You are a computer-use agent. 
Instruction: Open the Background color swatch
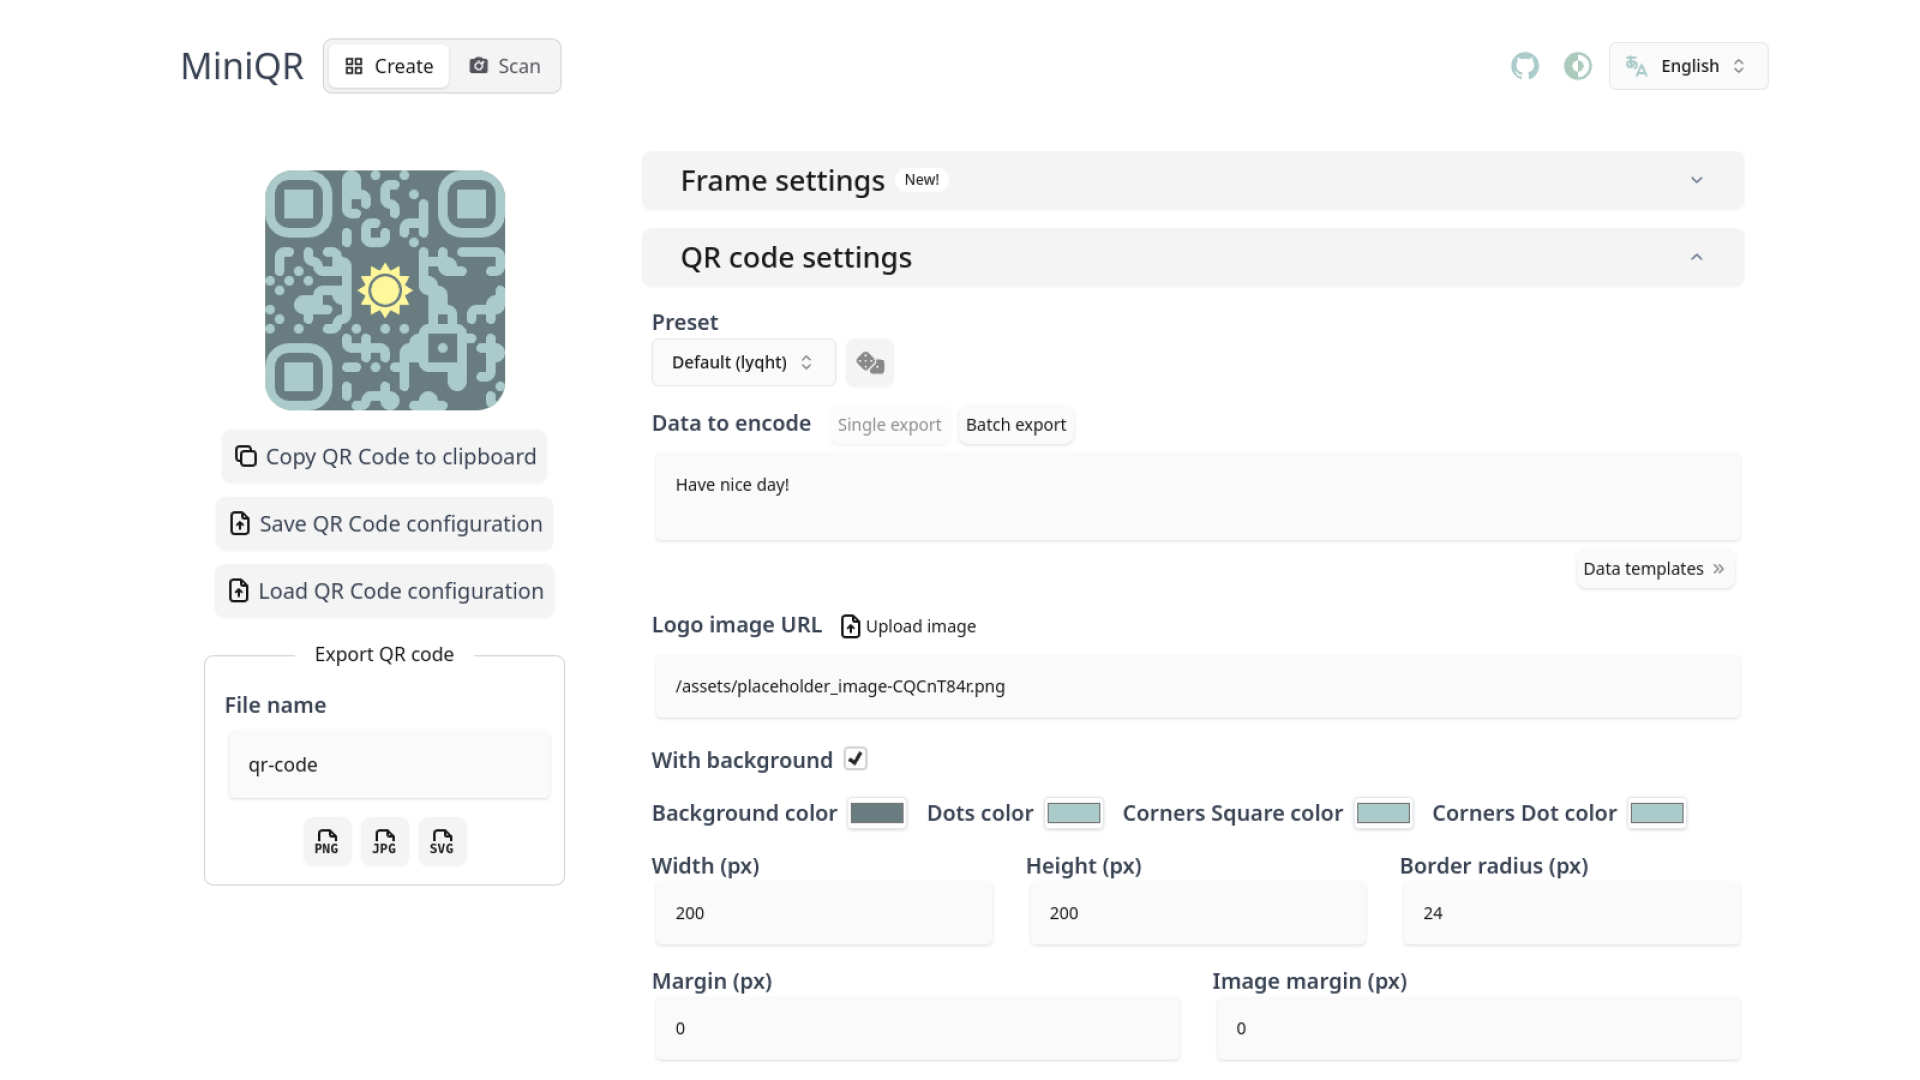click(x=877, y=813)
